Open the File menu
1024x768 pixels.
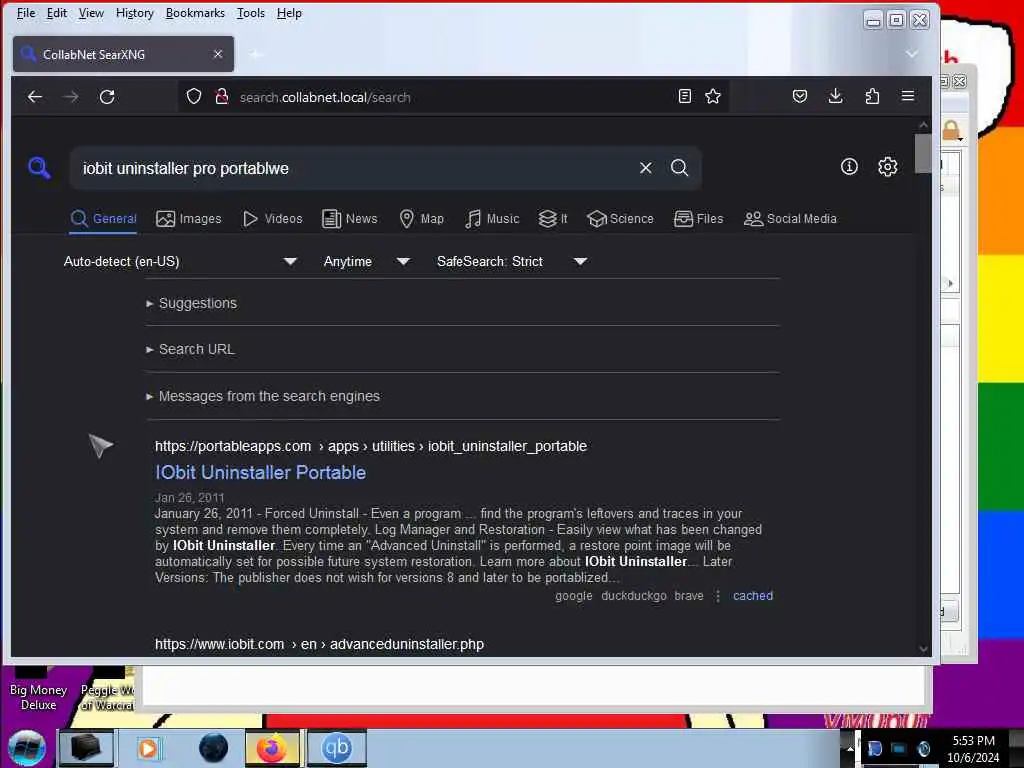coord(26,13)
